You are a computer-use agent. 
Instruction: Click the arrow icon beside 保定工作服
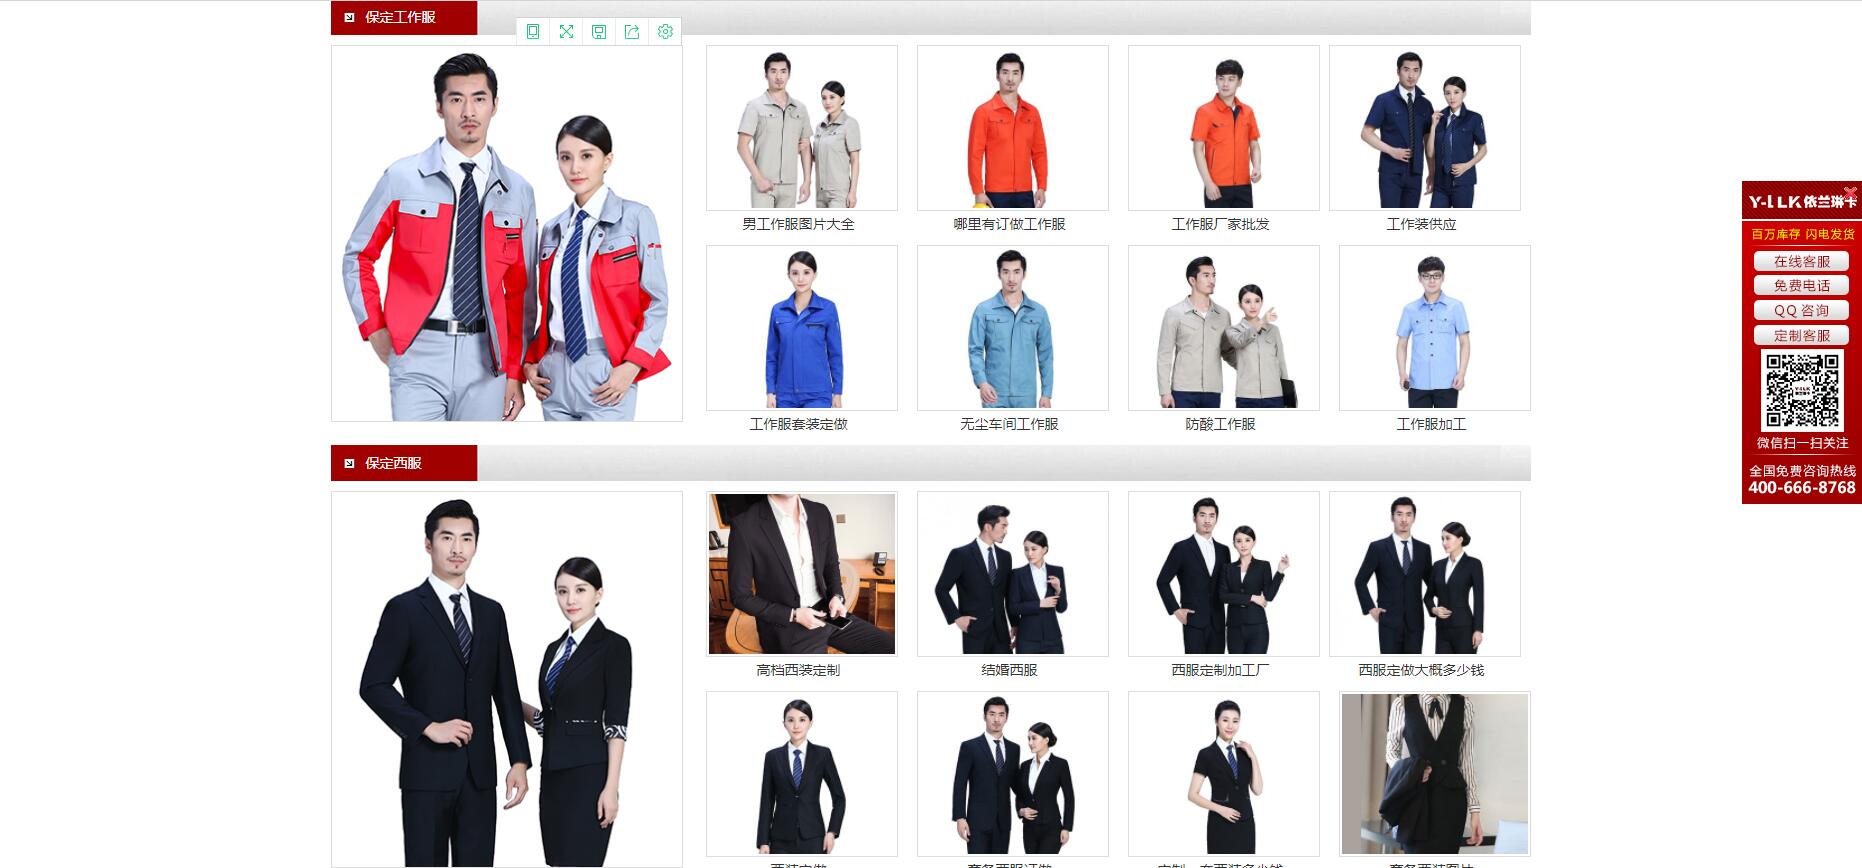pyautogui.click(x=349, y=17)
